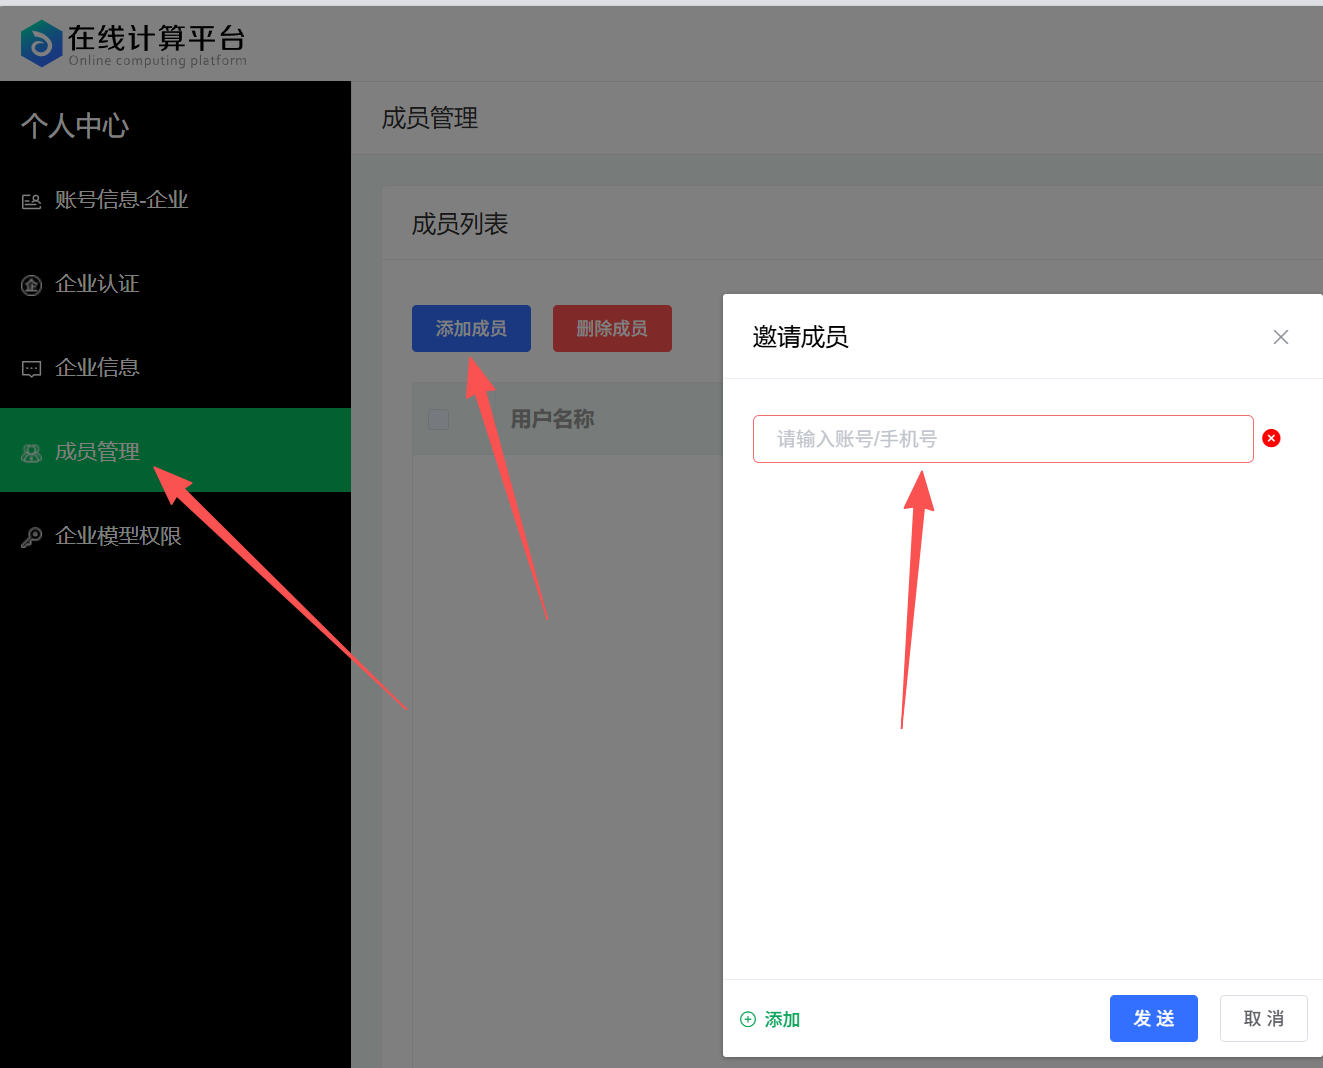Click the key icon for 企业模型权限
The height and width of the screenshot is (1068, 1323).
pos(32,537)
